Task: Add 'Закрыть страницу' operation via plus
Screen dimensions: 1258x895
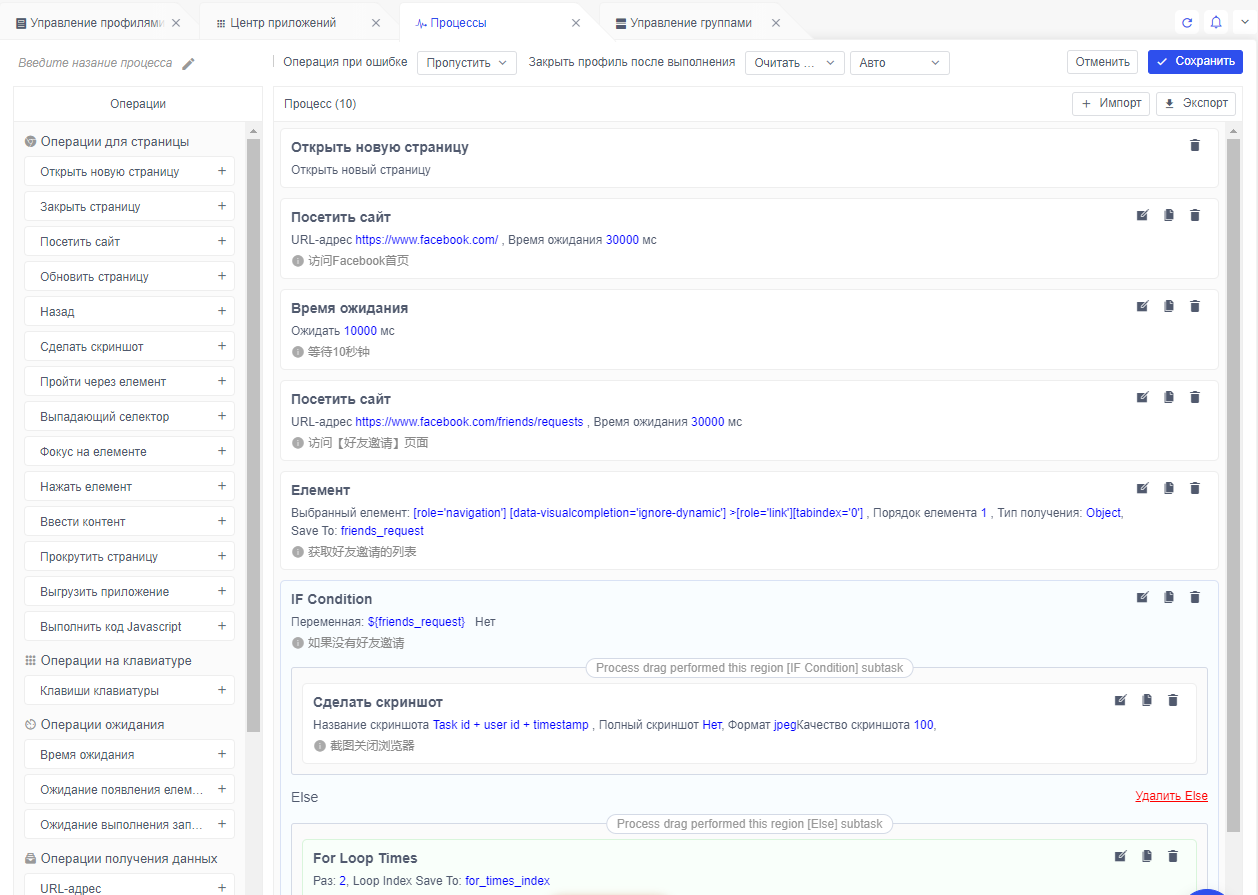Action: [x=222, y=206]
